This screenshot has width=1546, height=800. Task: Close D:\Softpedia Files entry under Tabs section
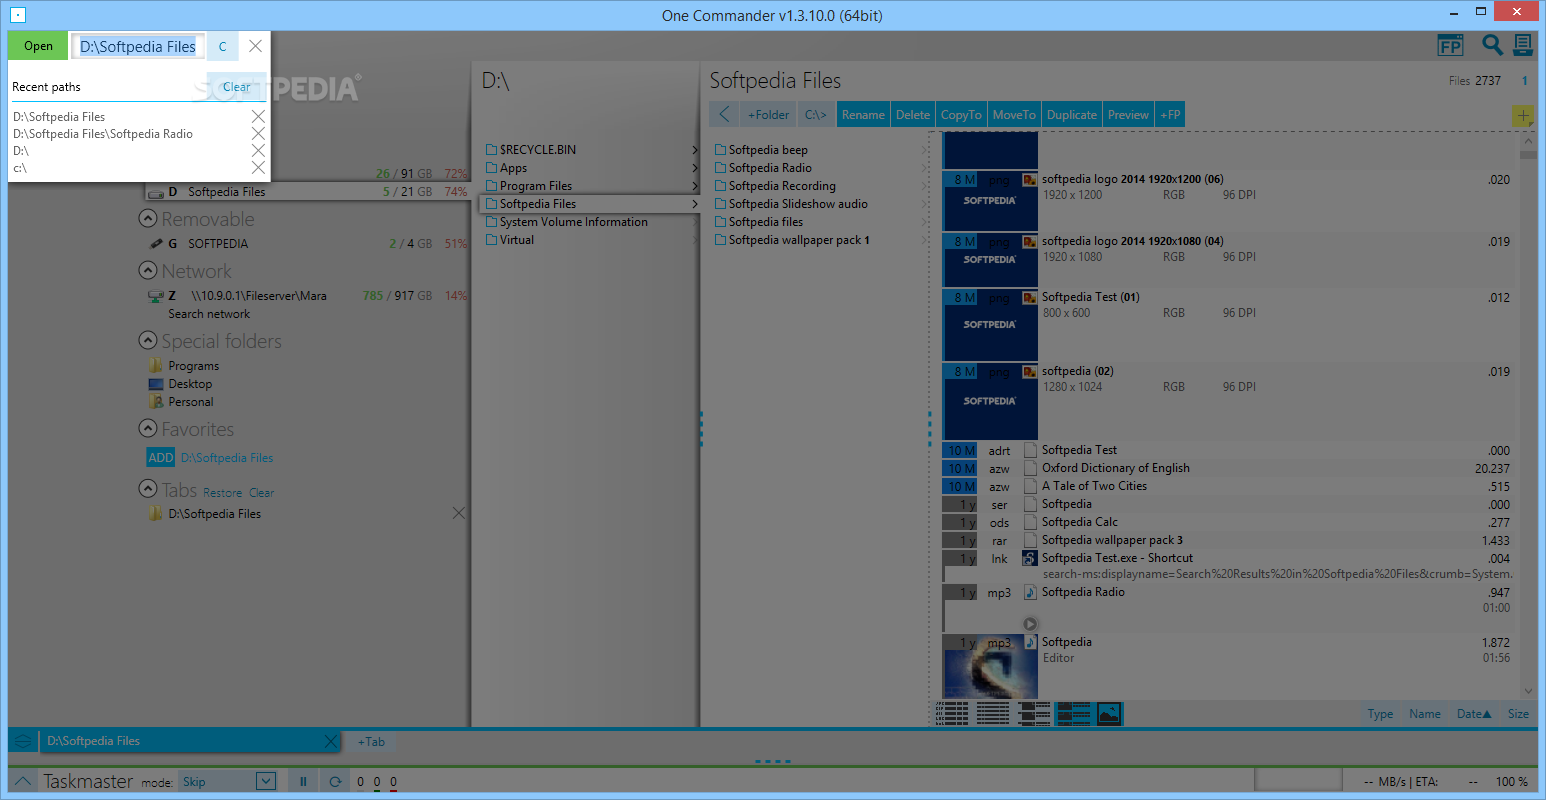tap(459, 513)
